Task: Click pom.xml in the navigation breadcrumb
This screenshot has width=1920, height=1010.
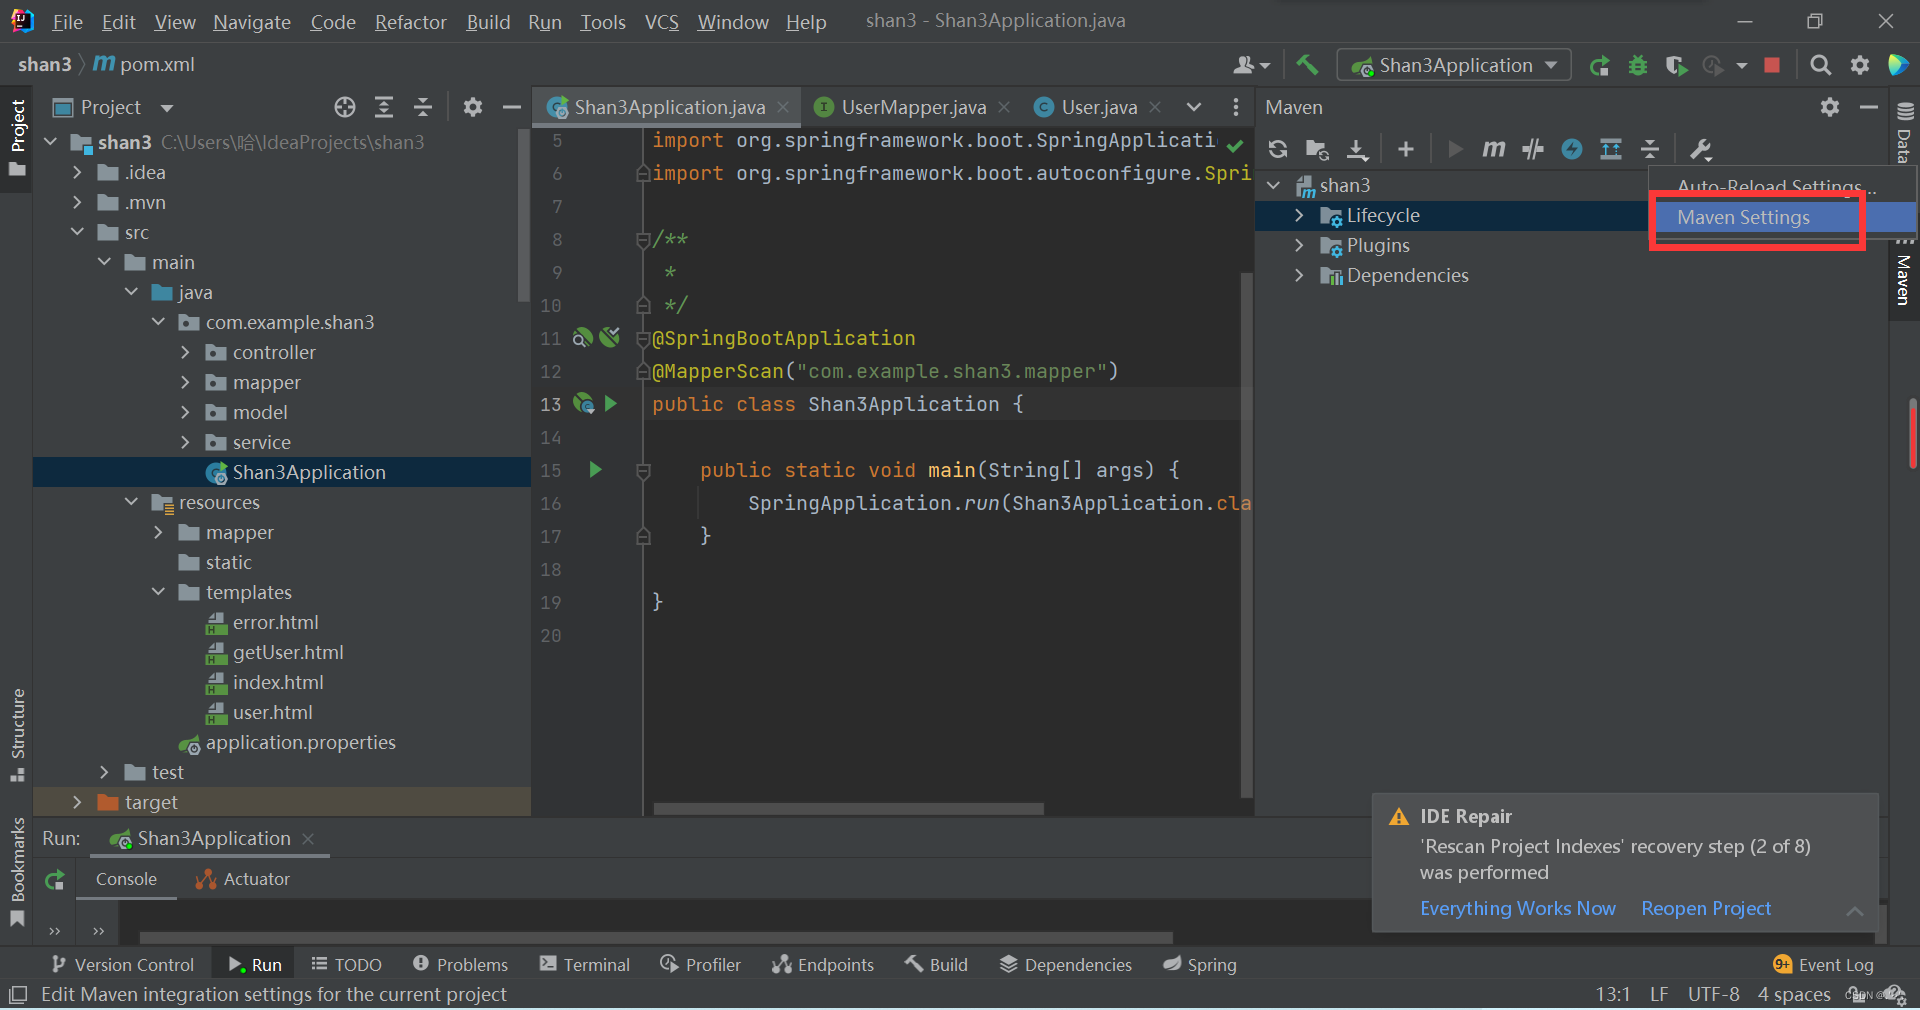Action: click(157, 65)
